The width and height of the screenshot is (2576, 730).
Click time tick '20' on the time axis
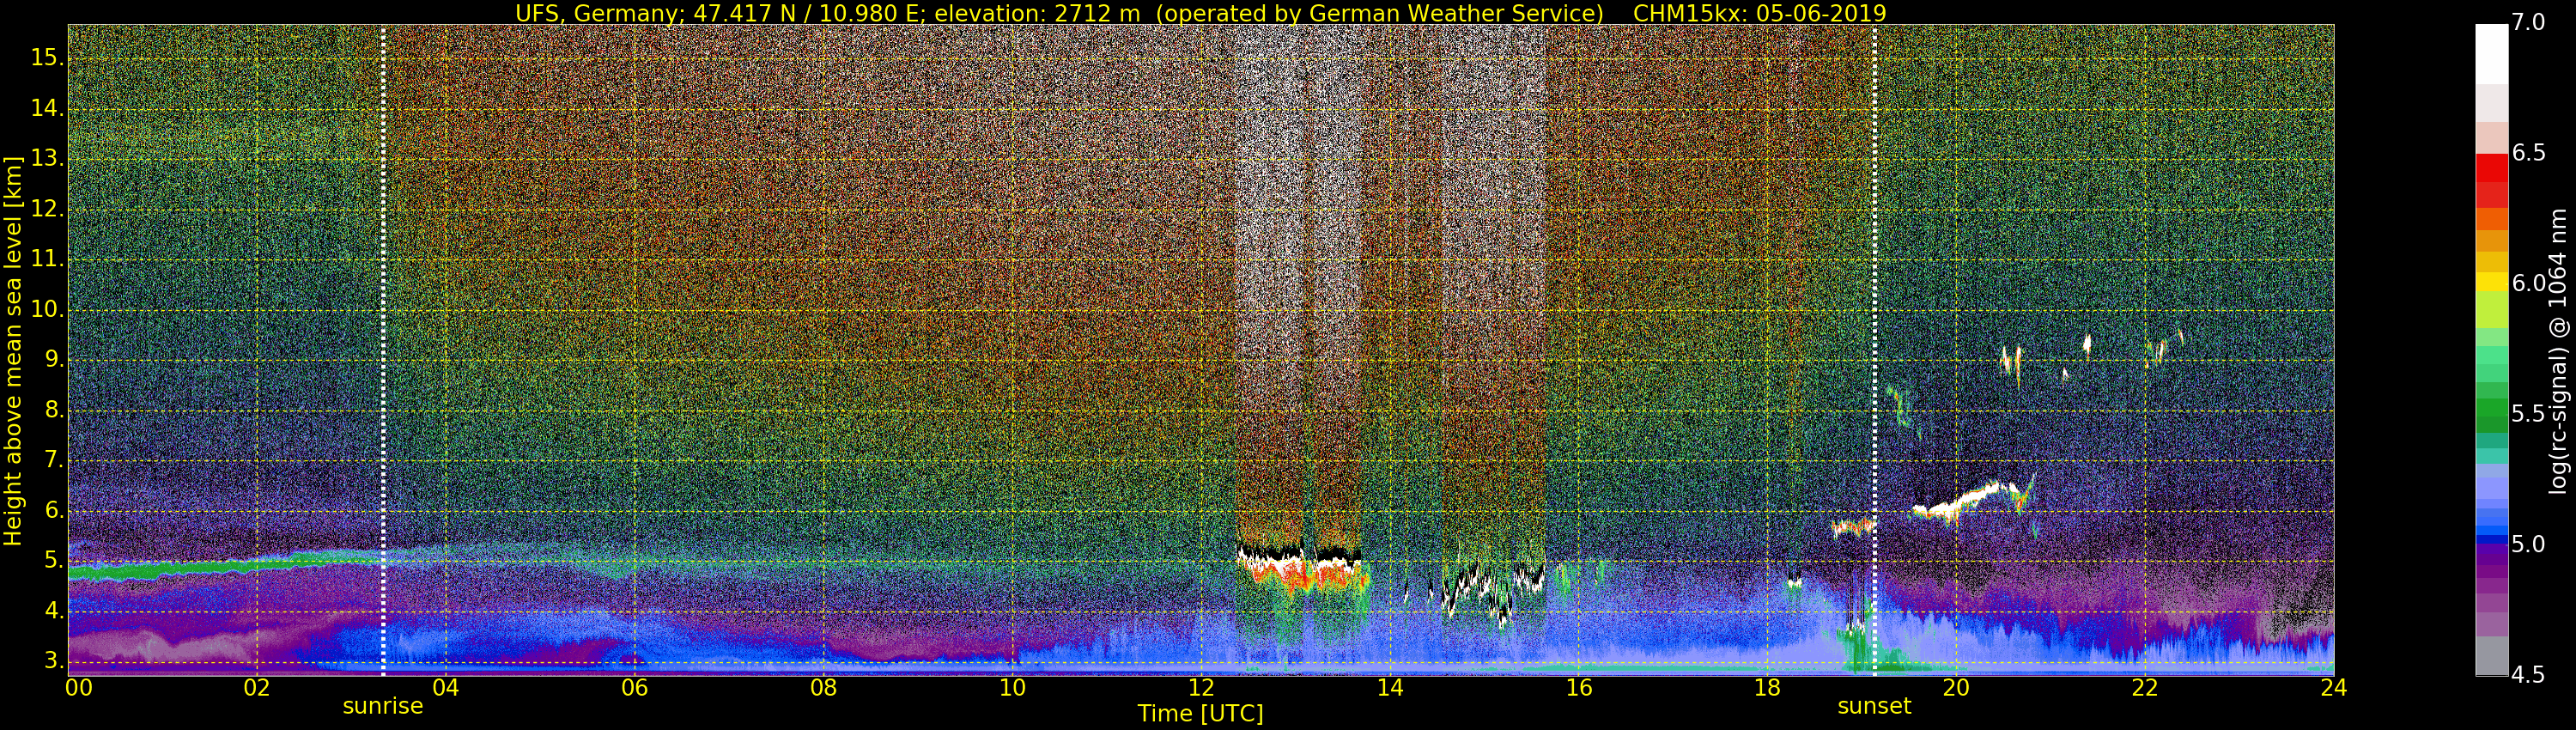(x=1956, y=688)
